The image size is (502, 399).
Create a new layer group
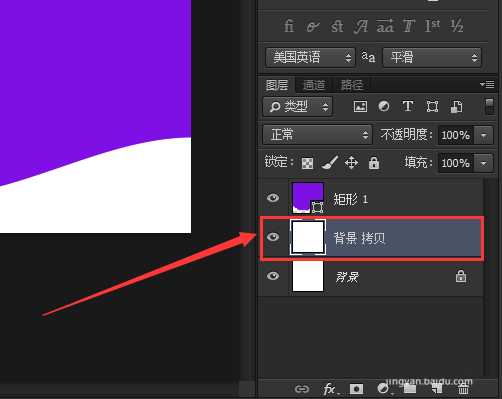tap(410, 389)
